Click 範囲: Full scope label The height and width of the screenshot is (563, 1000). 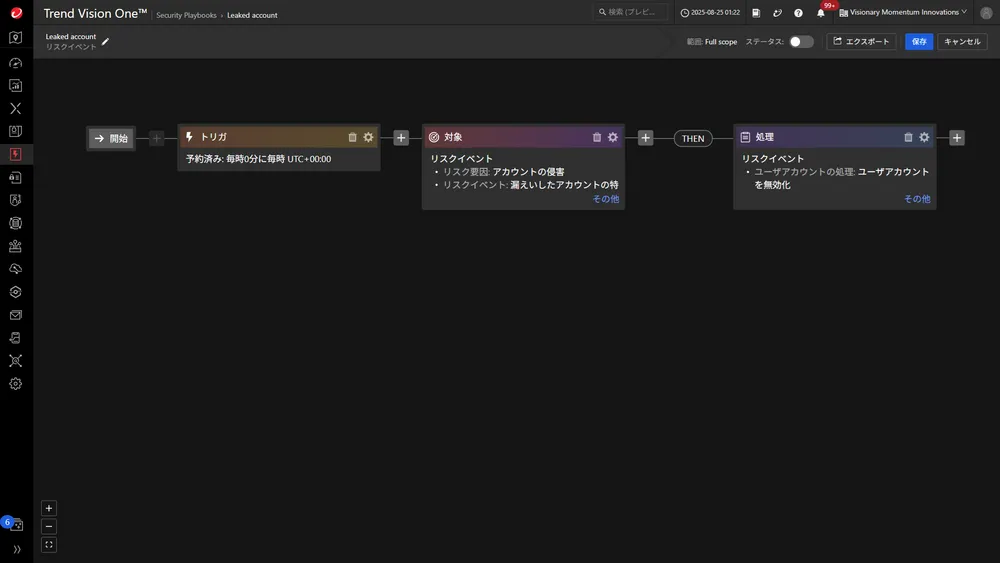point(712,42)
